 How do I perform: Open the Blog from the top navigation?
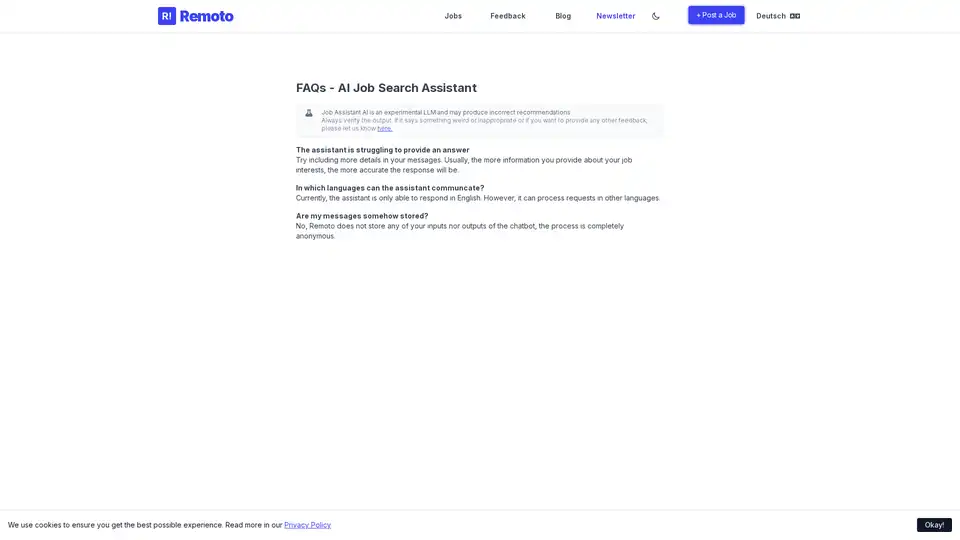pos(563,16)
